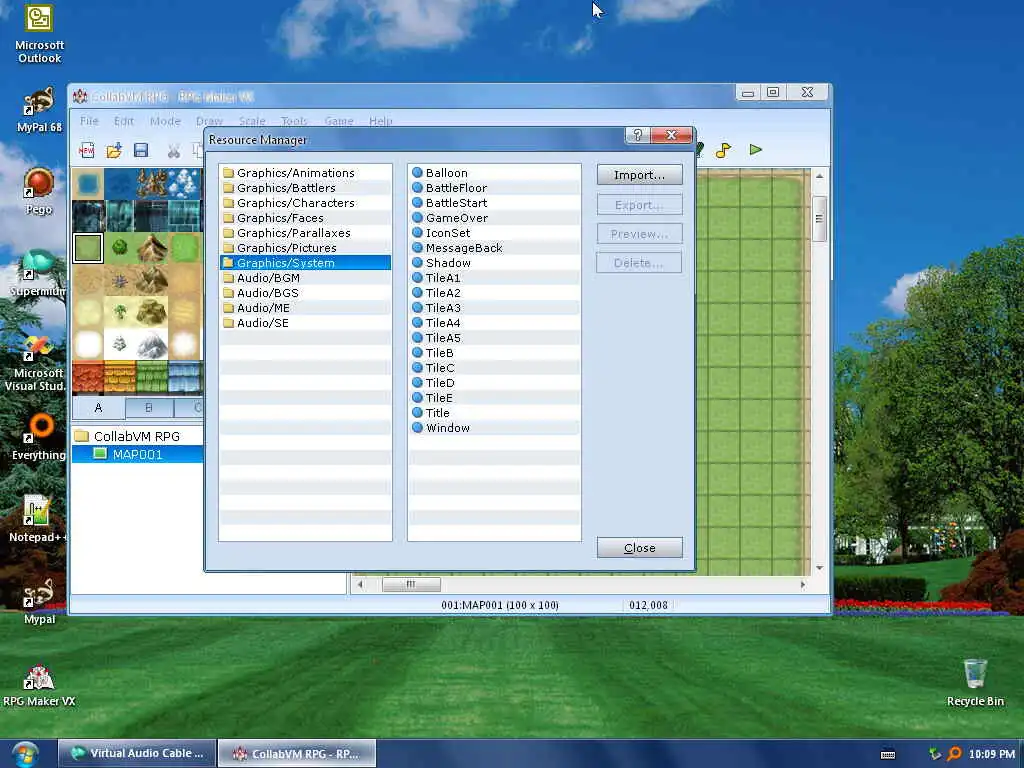The height and width of the screenshot is (768, 1024).
Task: Click the Save floppy disk icon
Action: coord(140,150)
